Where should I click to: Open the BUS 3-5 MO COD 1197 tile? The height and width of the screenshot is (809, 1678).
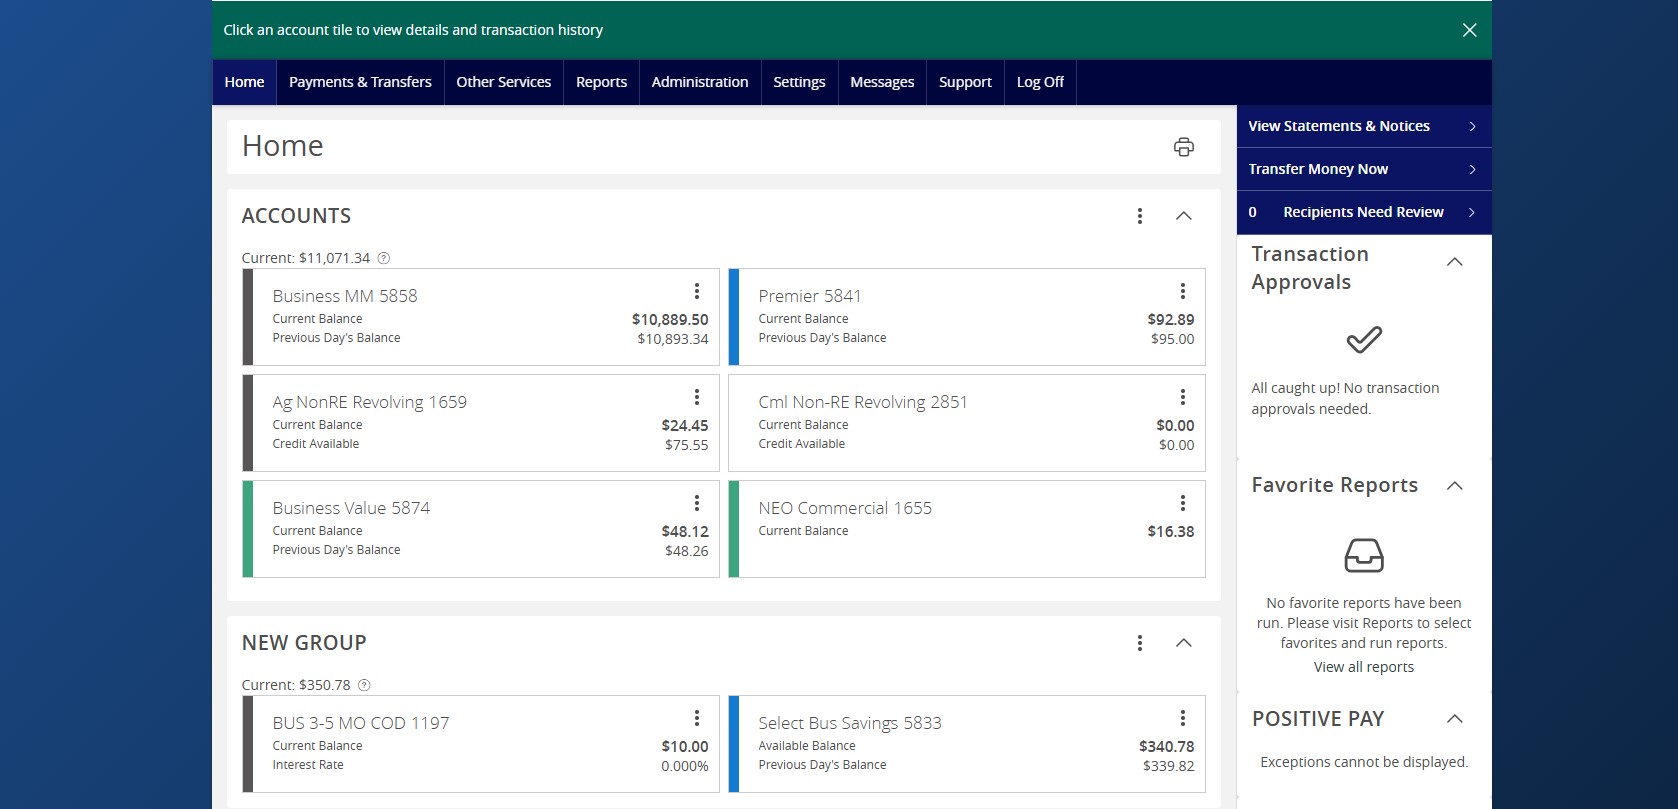[x=481, y=744]
